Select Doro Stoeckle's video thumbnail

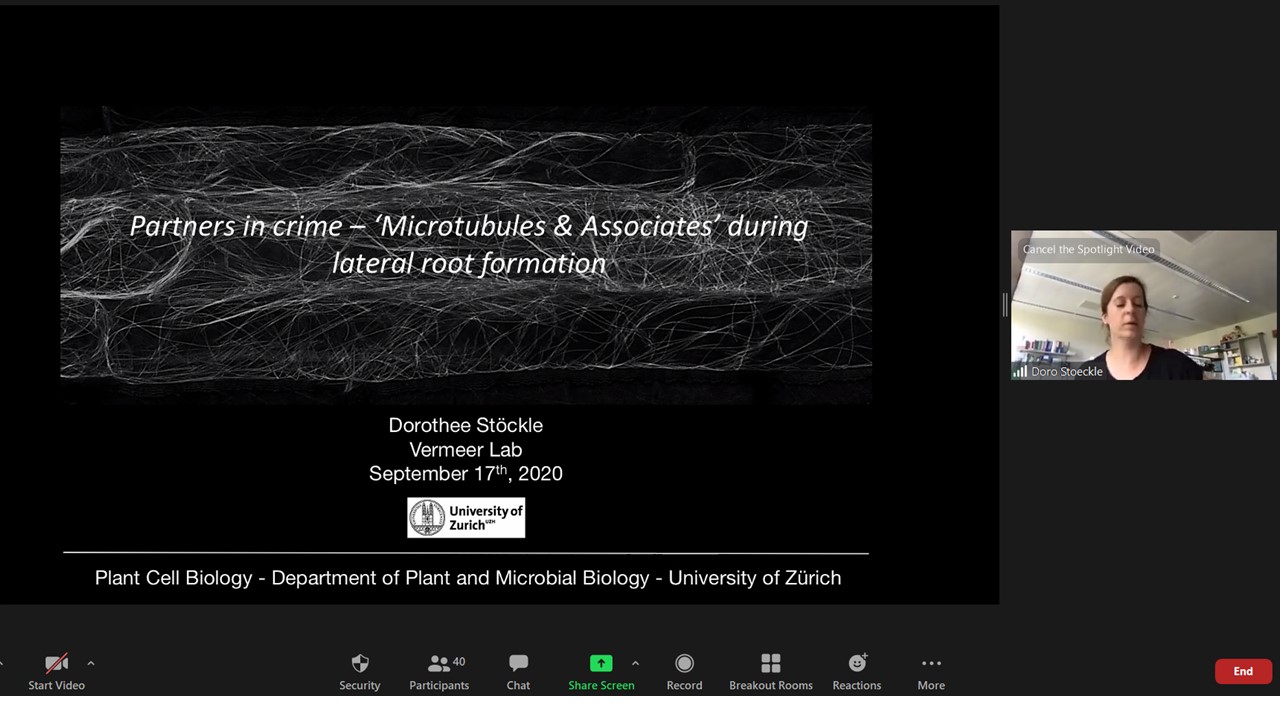[1144, 306]
